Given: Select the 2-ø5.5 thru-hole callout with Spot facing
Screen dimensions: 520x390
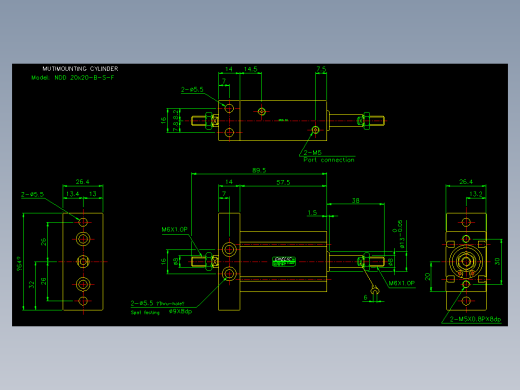Looking at the screenshot, I should [x=157, y=303].
